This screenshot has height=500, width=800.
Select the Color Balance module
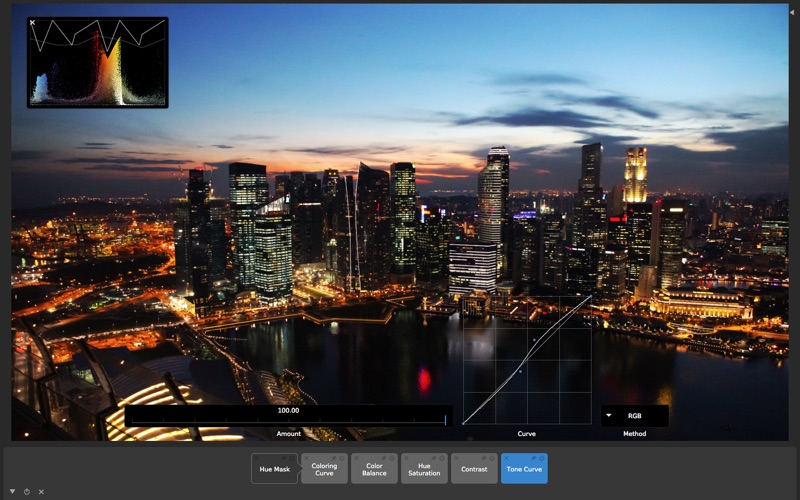coord(374,469)
